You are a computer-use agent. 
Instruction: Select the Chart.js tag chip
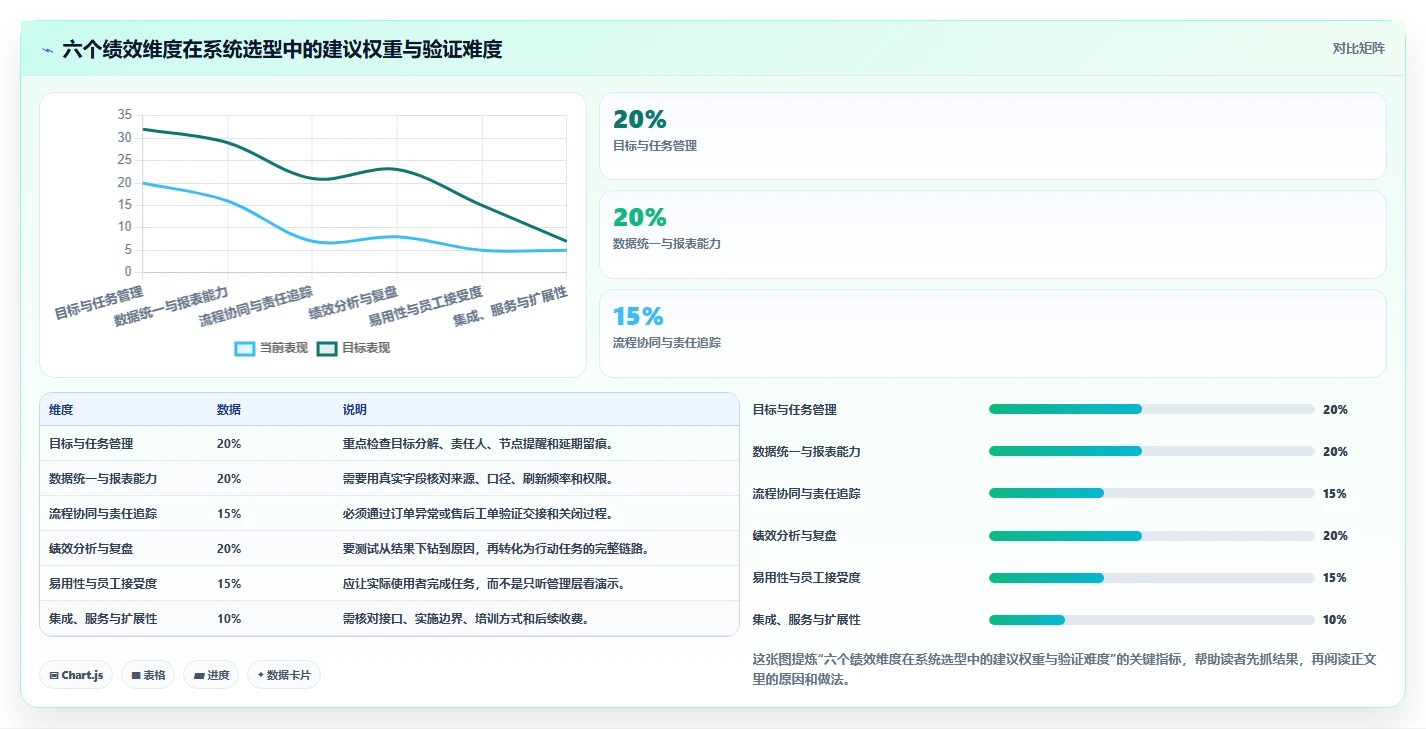point(77,675)
